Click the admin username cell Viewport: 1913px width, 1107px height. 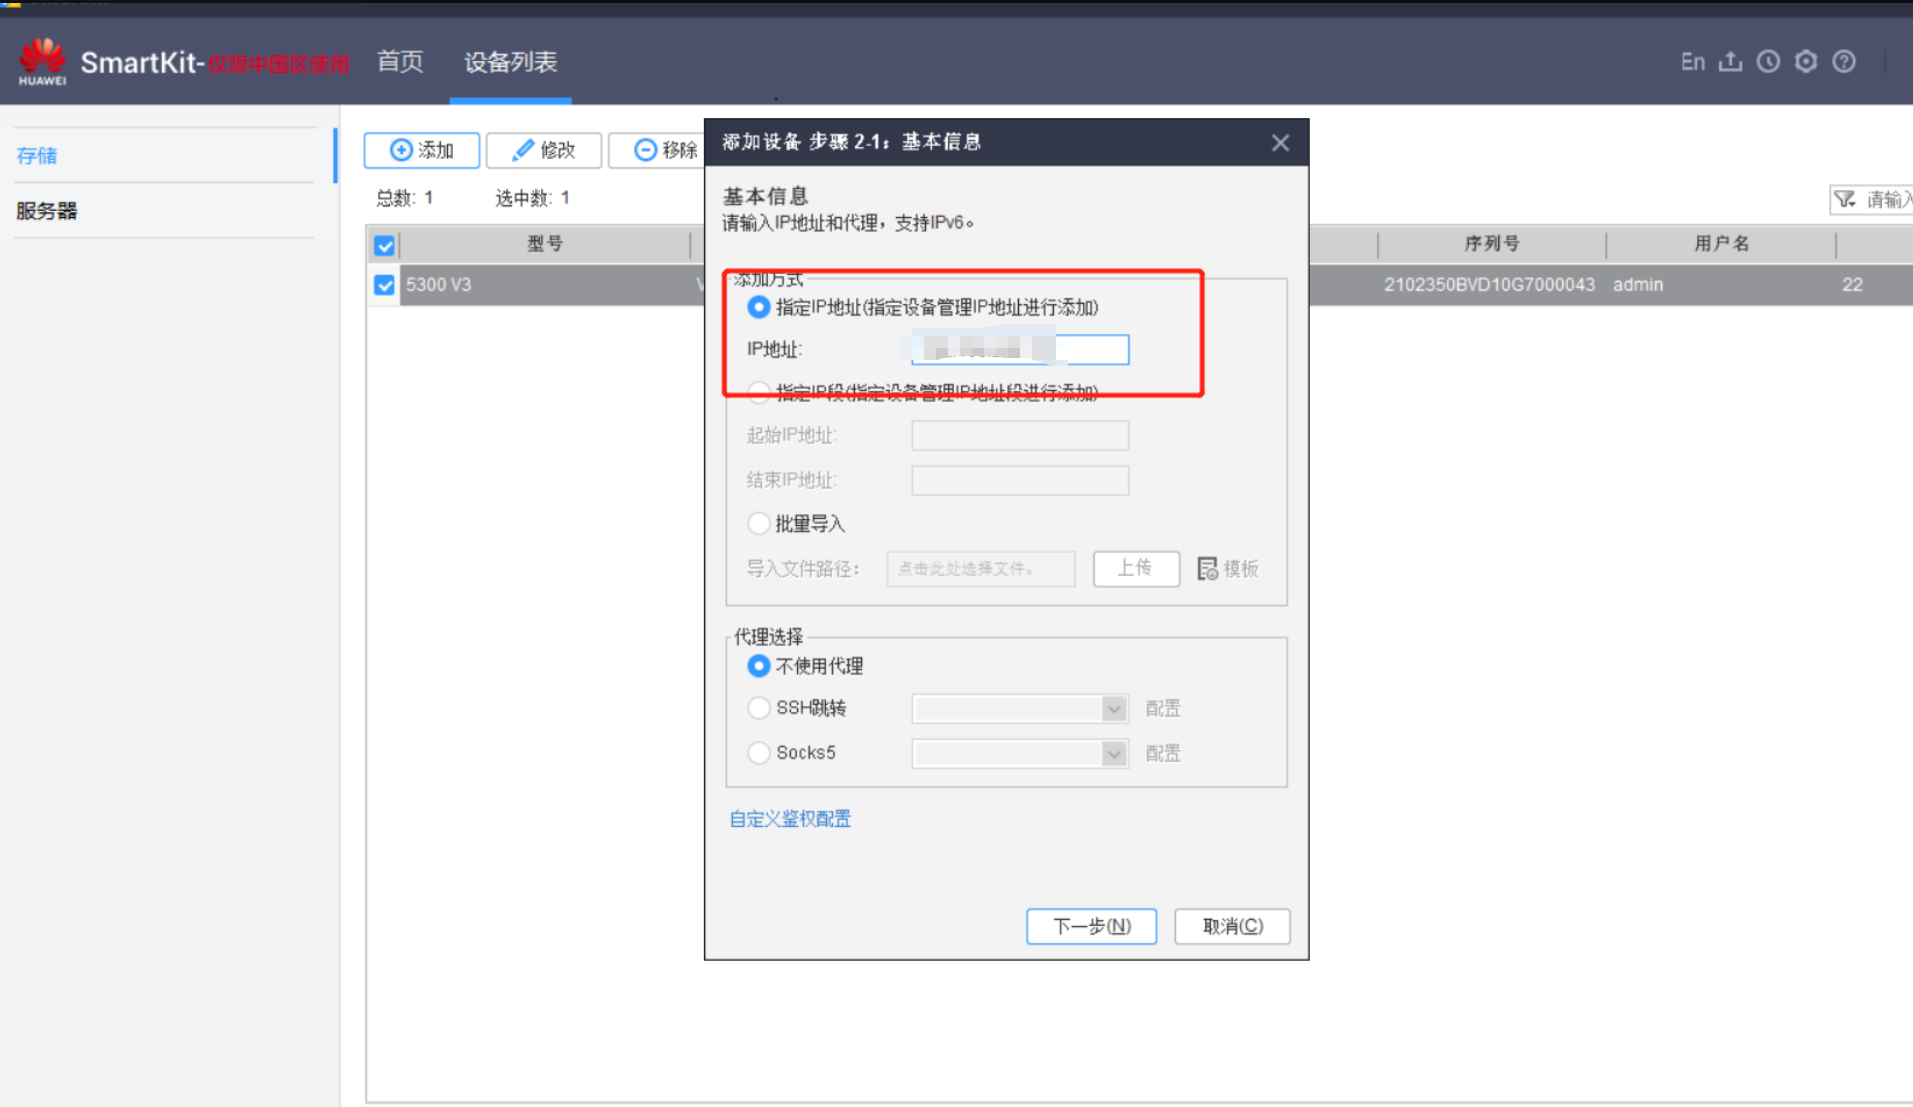tap(1638, 285)
